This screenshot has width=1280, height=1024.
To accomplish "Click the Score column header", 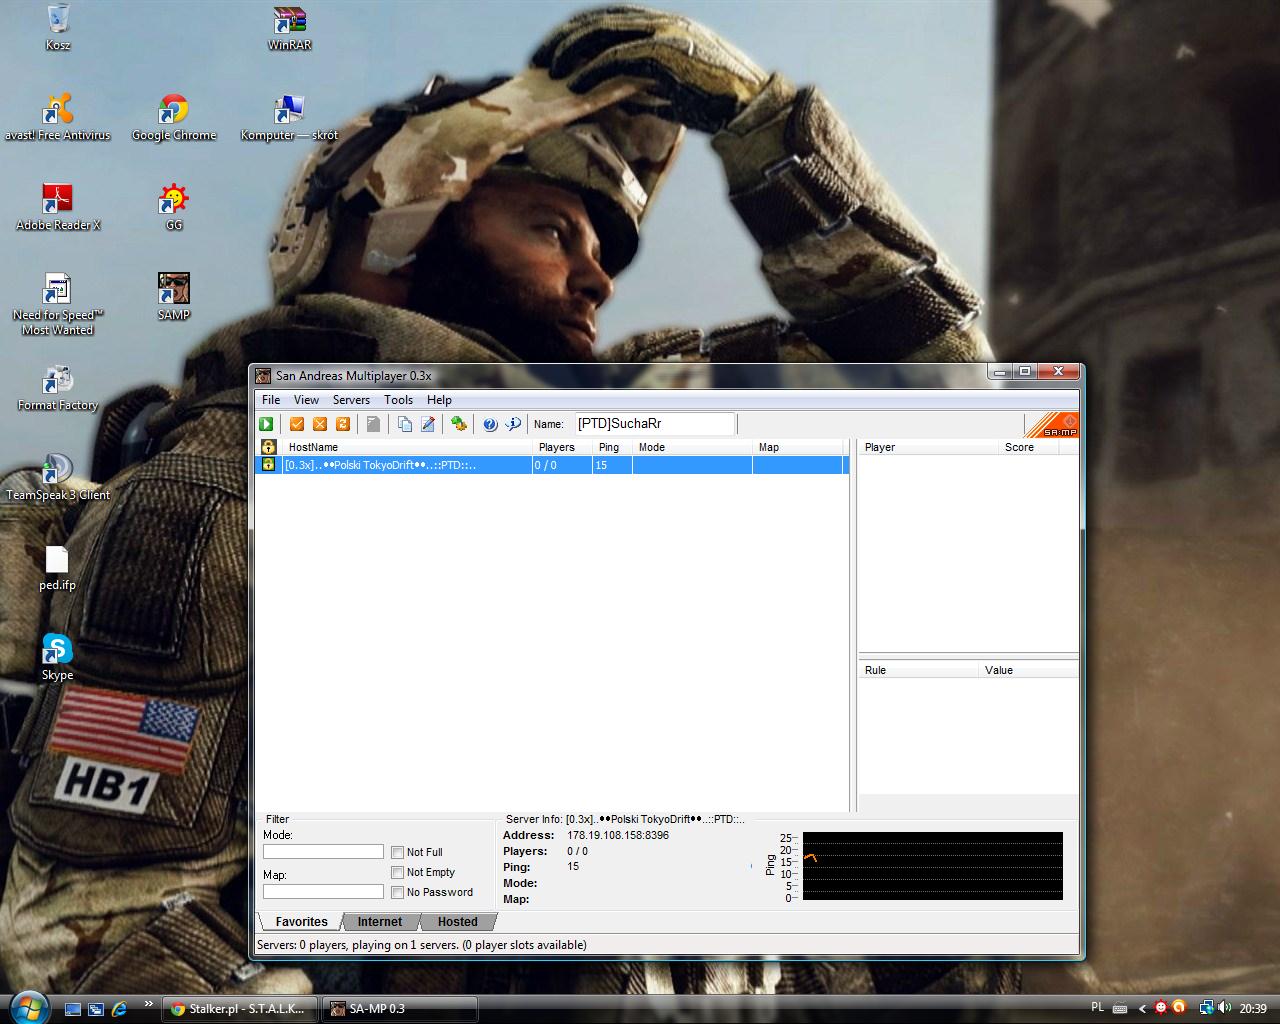I will pos(1028,447).
